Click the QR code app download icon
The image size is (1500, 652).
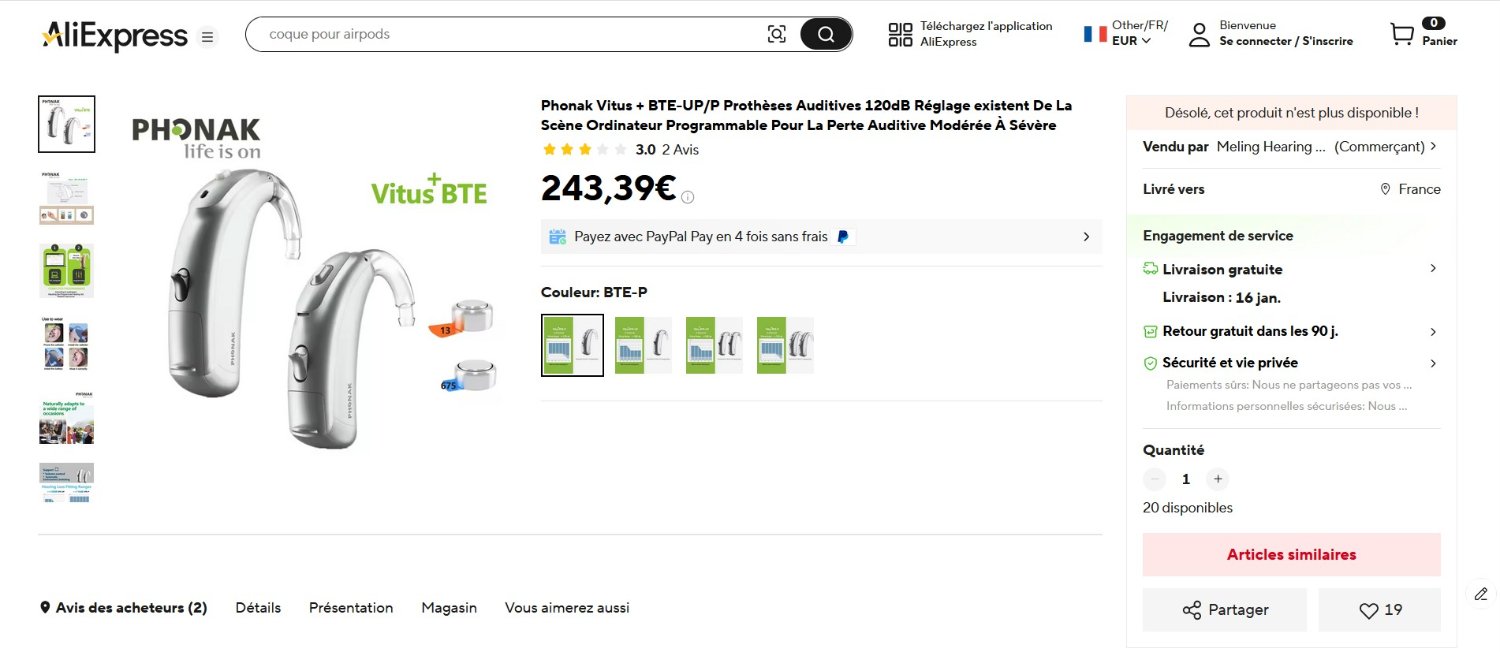900,35
